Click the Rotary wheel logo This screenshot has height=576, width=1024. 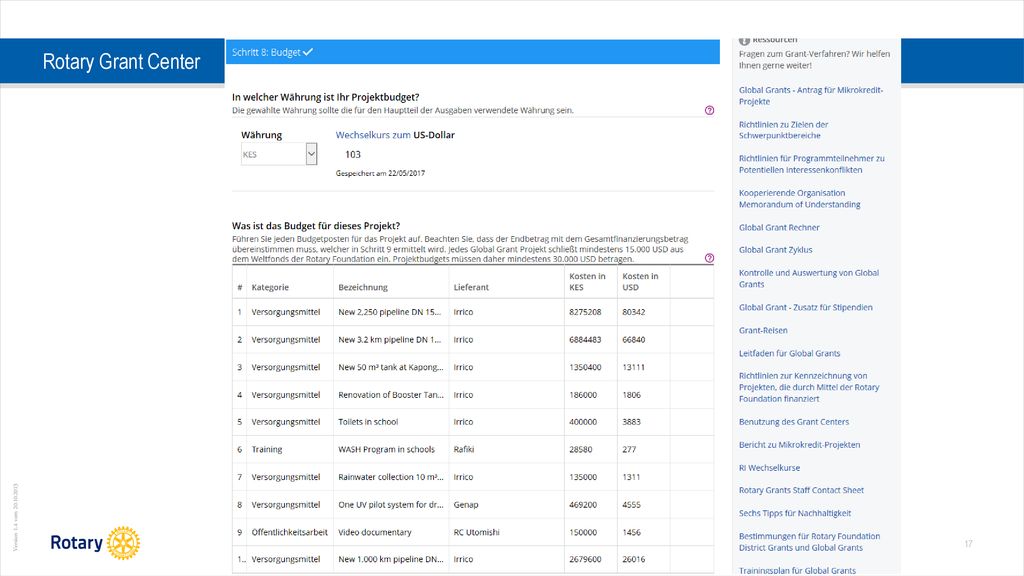point(123,543)
